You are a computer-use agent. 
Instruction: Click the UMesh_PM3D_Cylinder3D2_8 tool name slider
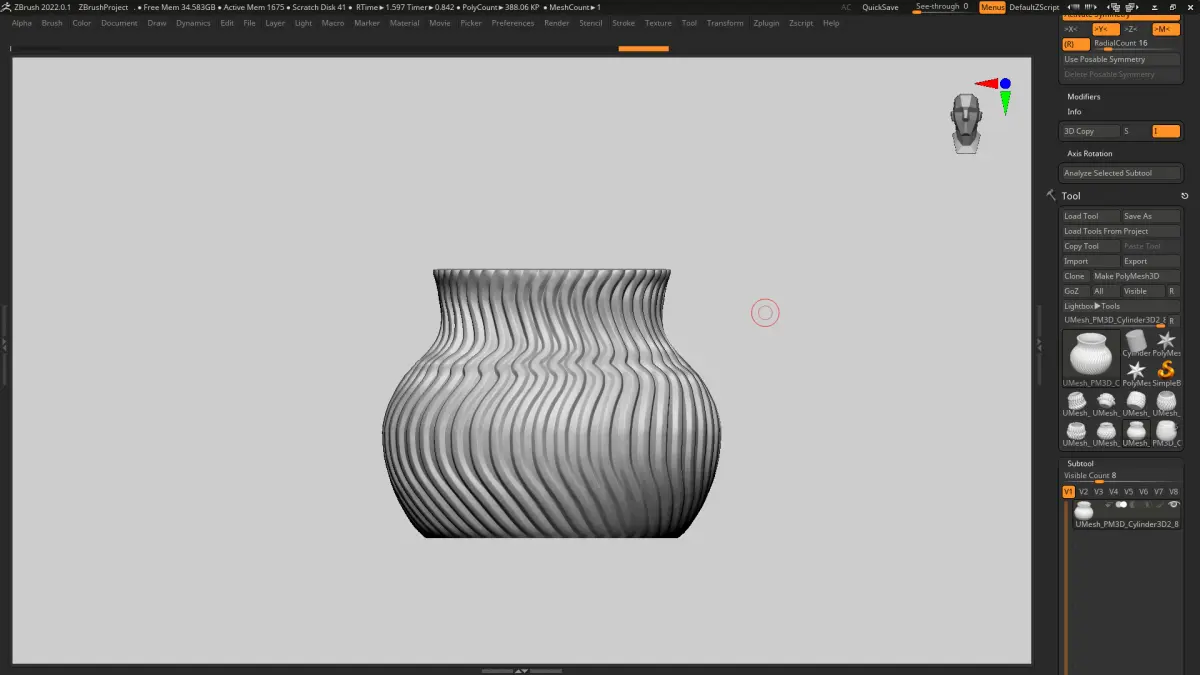pos(1114,321)
